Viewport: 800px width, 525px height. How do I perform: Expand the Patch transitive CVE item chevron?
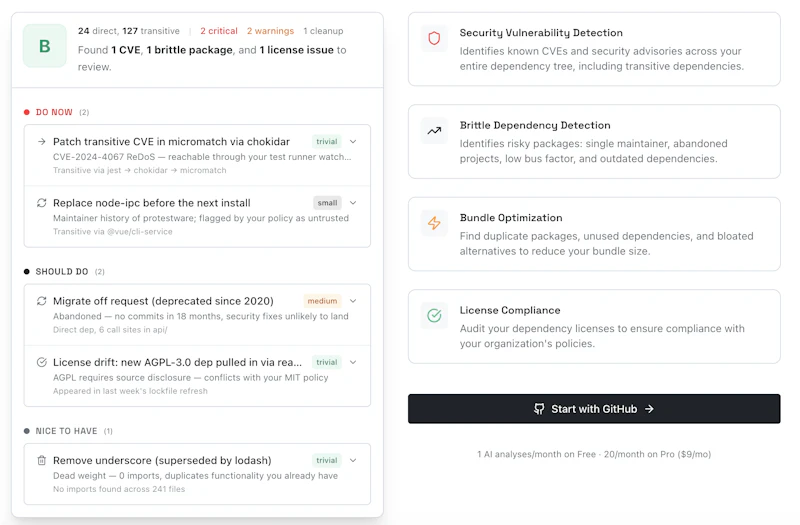point(353,141)
